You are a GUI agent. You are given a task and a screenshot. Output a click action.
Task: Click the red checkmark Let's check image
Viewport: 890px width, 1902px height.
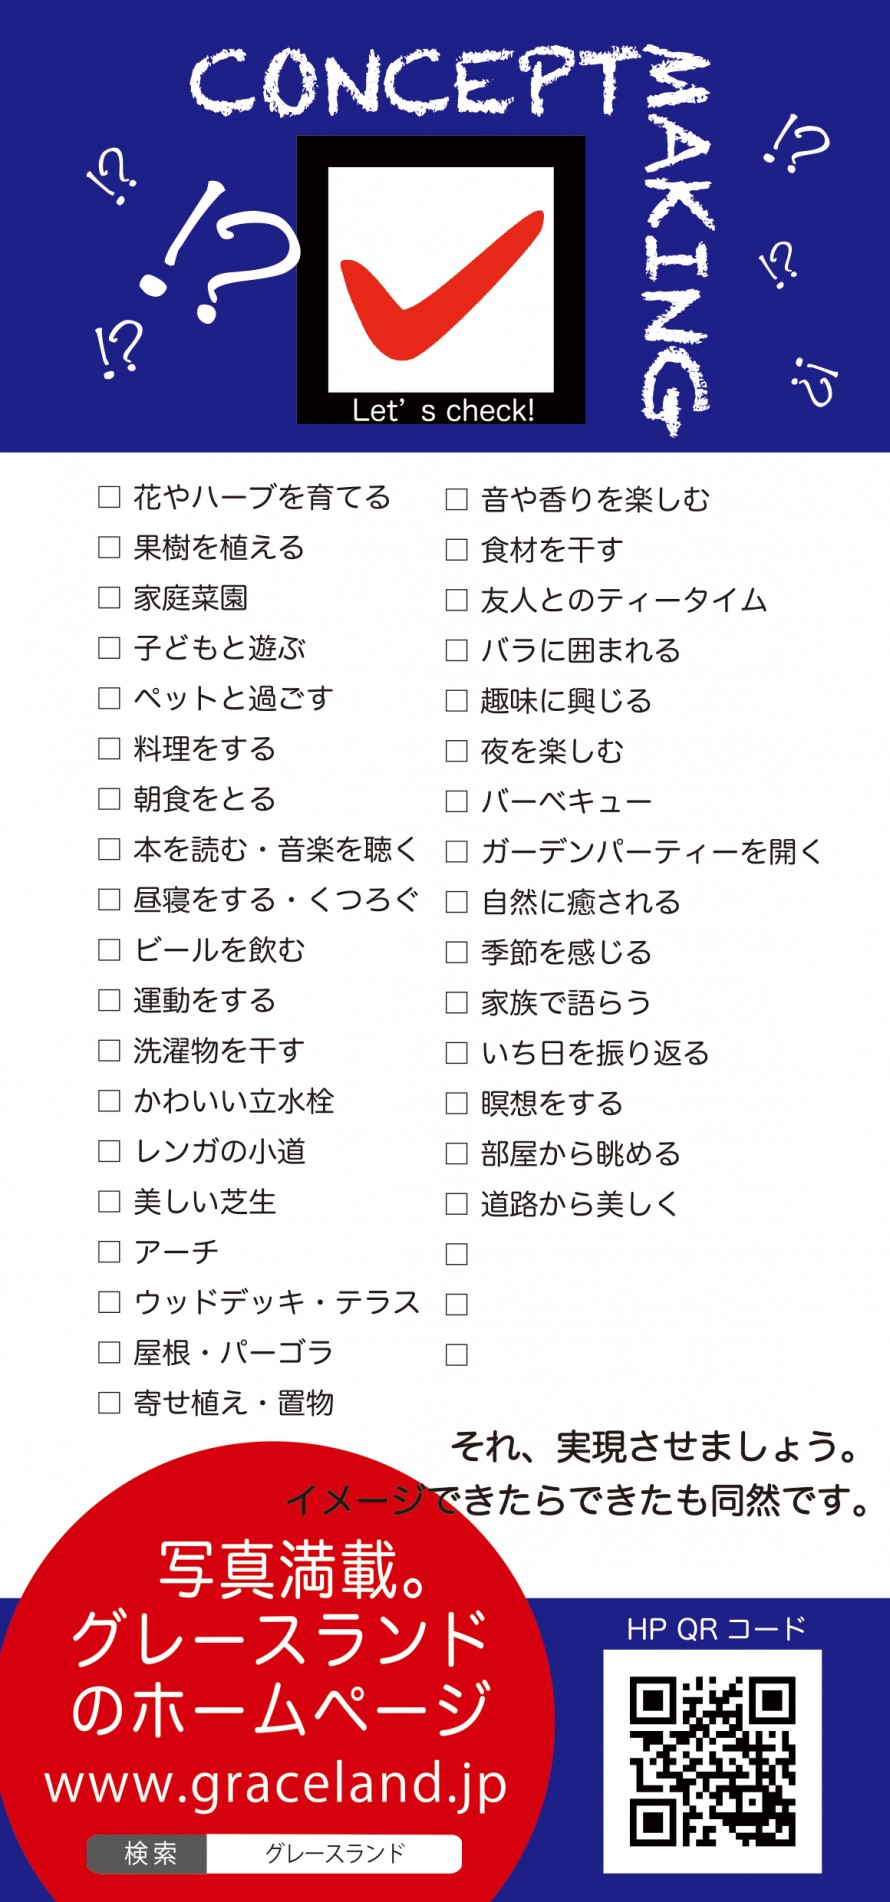(x=441, y=280)
